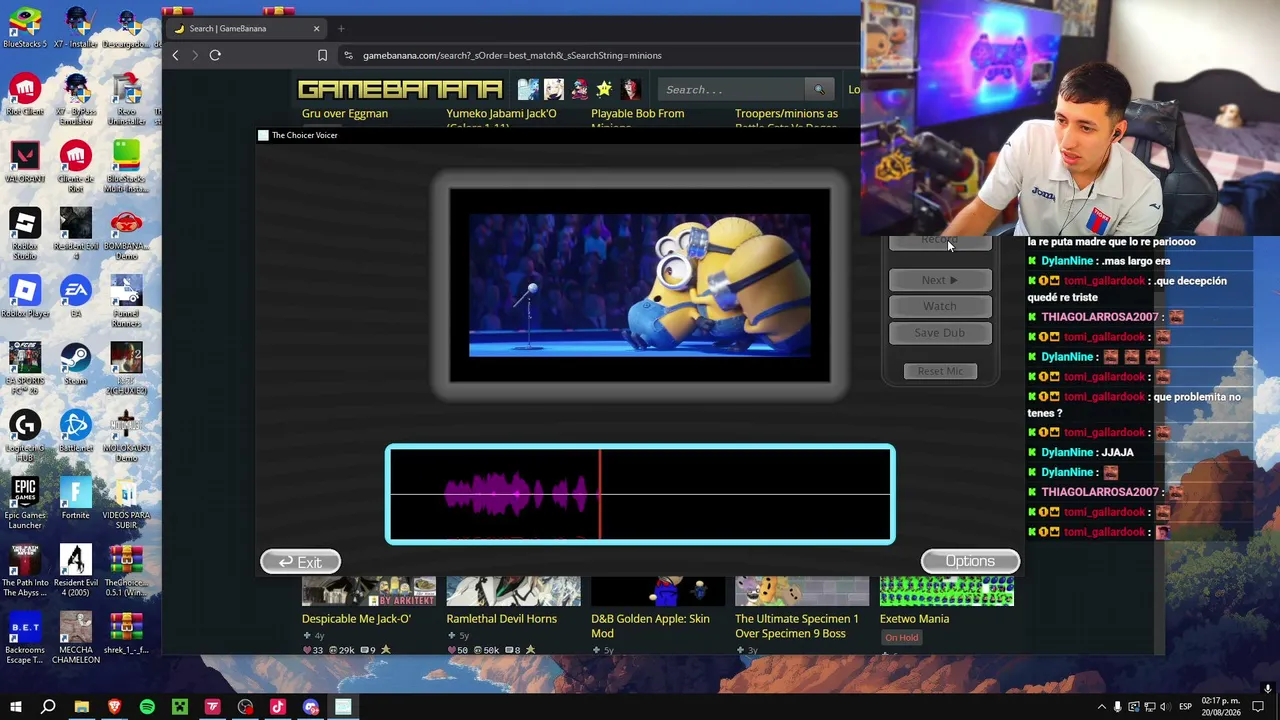Screen dimensions: 1280x720
Task: Close the GameBanana browser tab
Action: [x=316, y=28]
